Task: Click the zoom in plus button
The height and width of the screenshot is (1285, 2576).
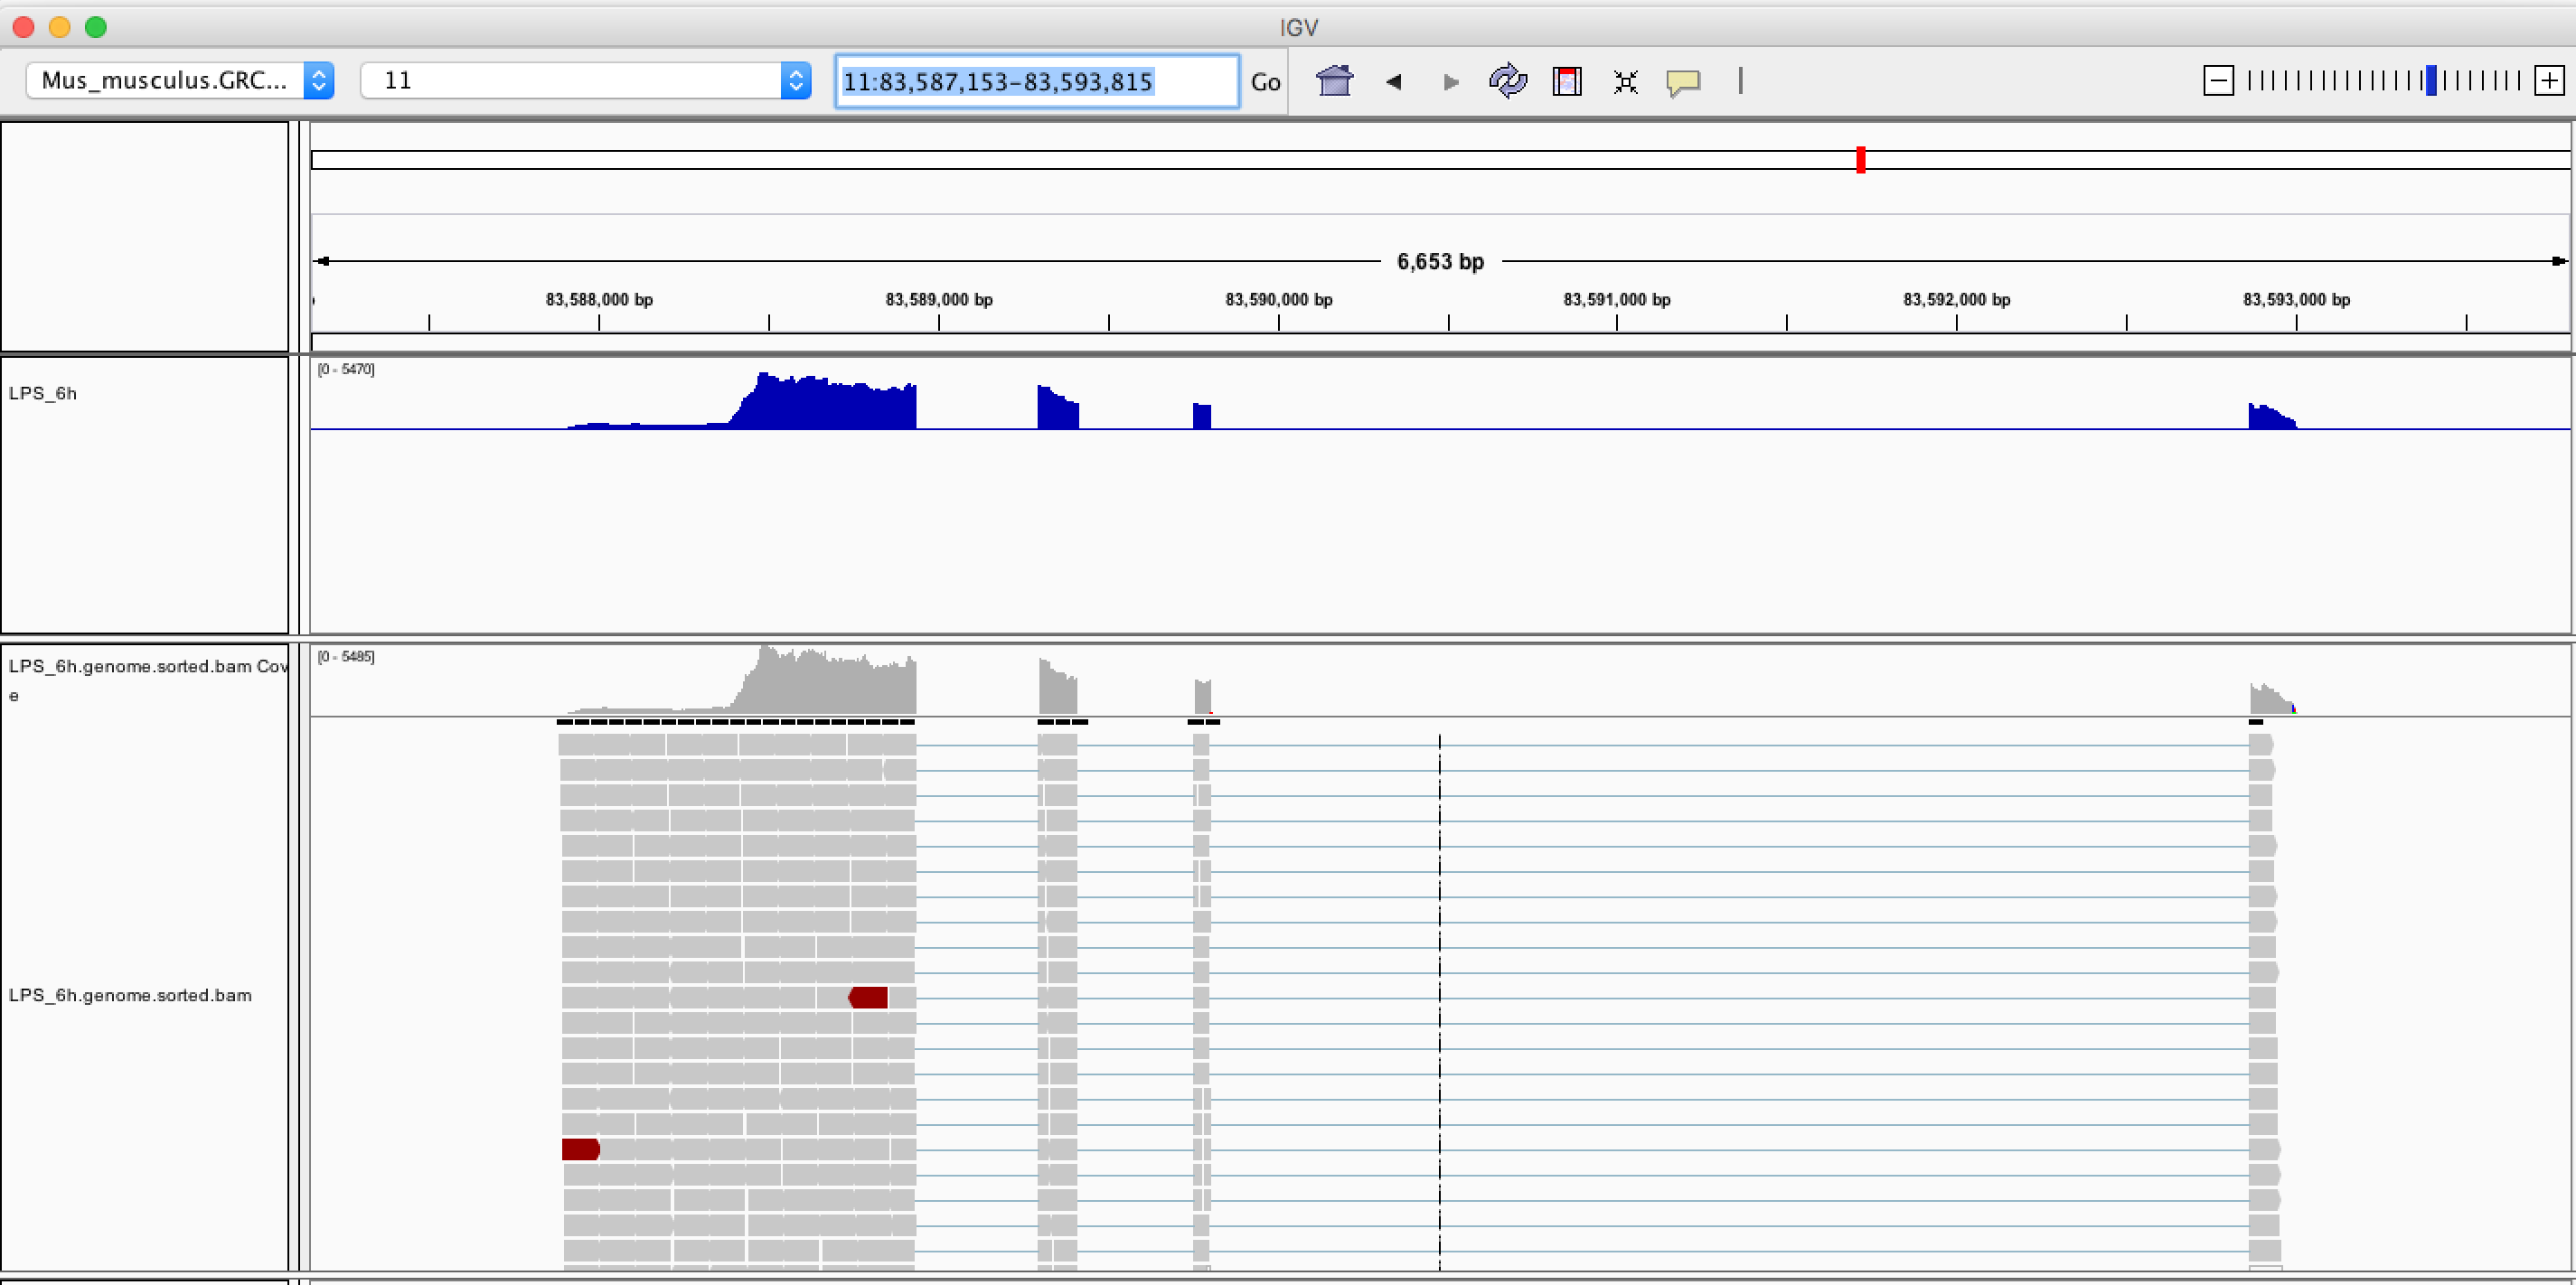Action: [x=2549, y=81]
